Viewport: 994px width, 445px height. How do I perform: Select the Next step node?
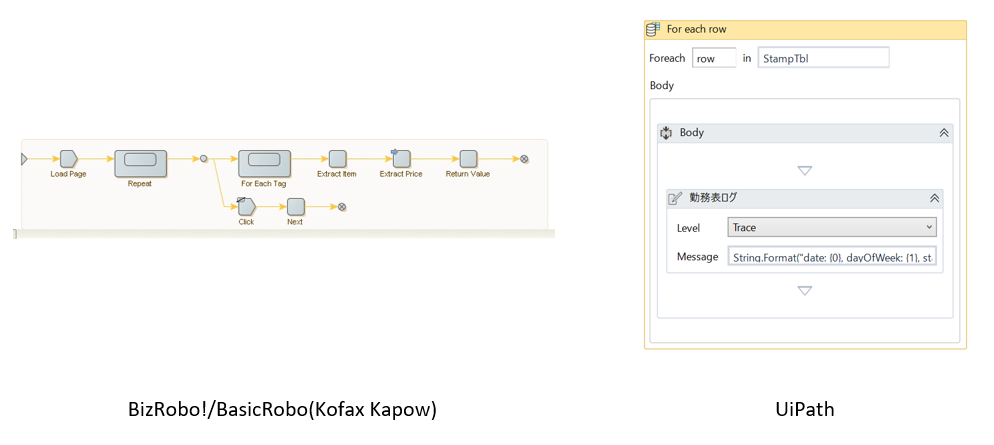295,207
